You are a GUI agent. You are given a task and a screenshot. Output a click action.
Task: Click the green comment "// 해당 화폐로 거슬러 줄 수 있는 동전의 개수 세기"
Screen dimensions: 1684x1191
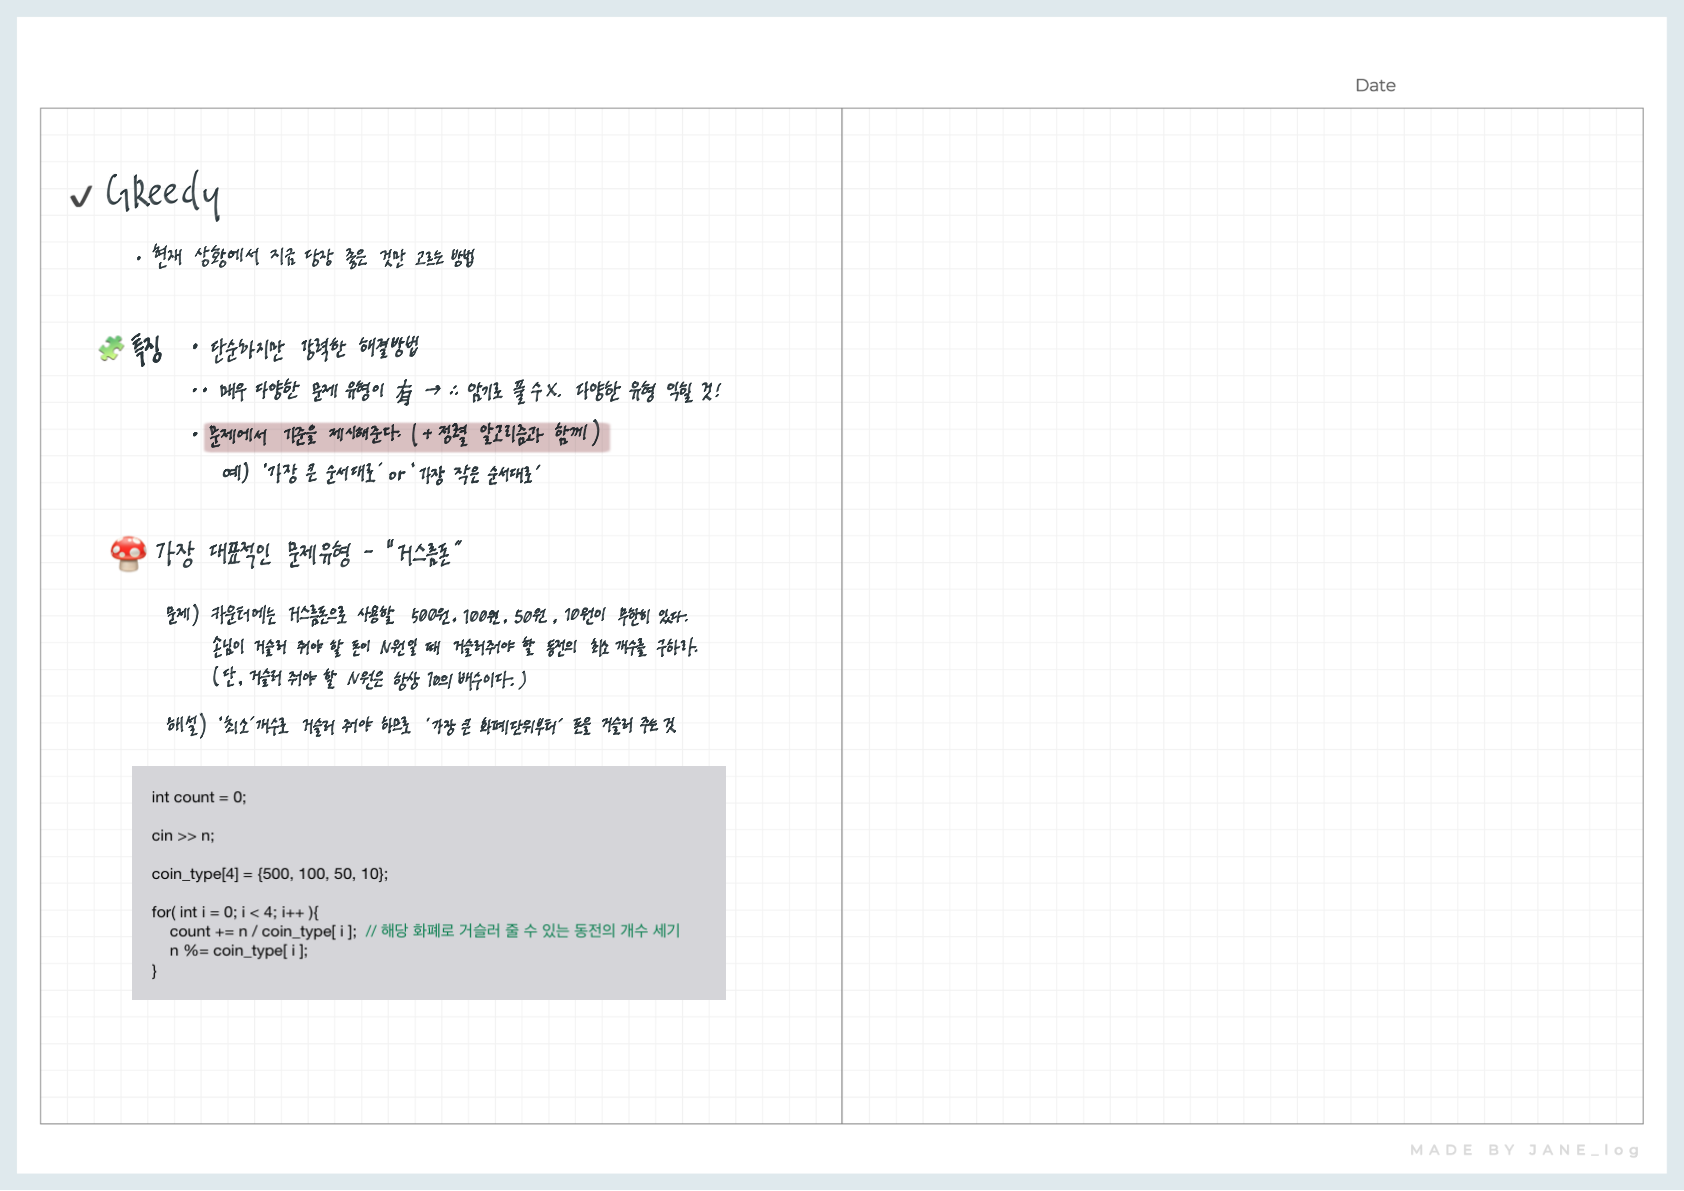click(523, 931)
